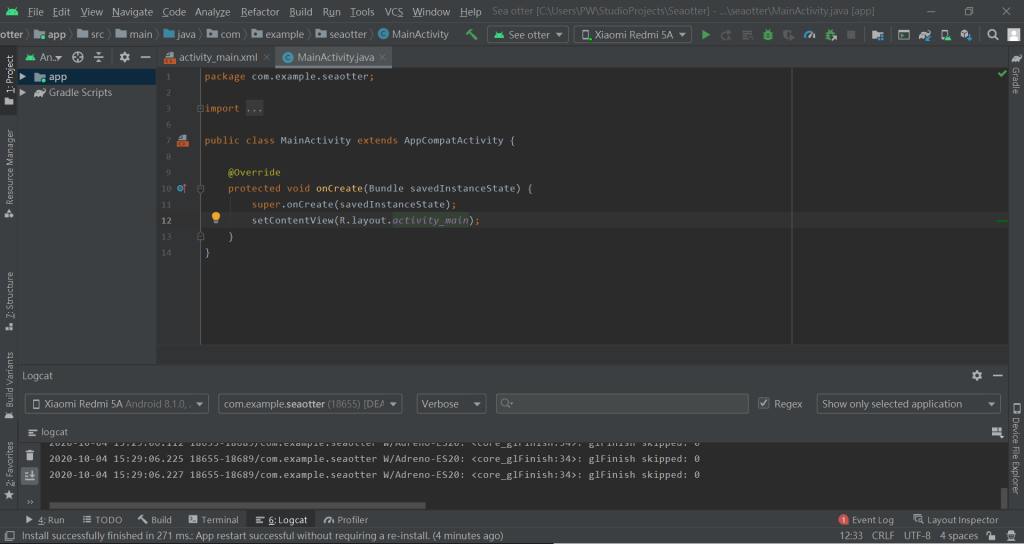This screenshot has width=1024, height=544.
Task: Open the Refactor menu
Action: click(260, 12)
